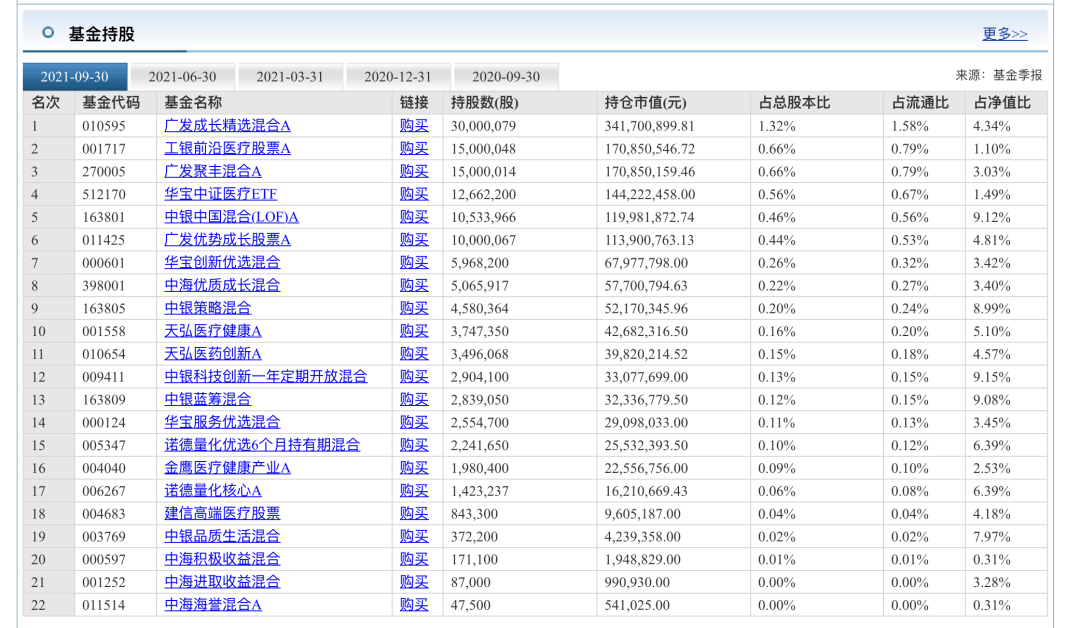Click 购买 for 诺德量化优选6个月持有期混合
1080x628 pixels.
point(414,445)
